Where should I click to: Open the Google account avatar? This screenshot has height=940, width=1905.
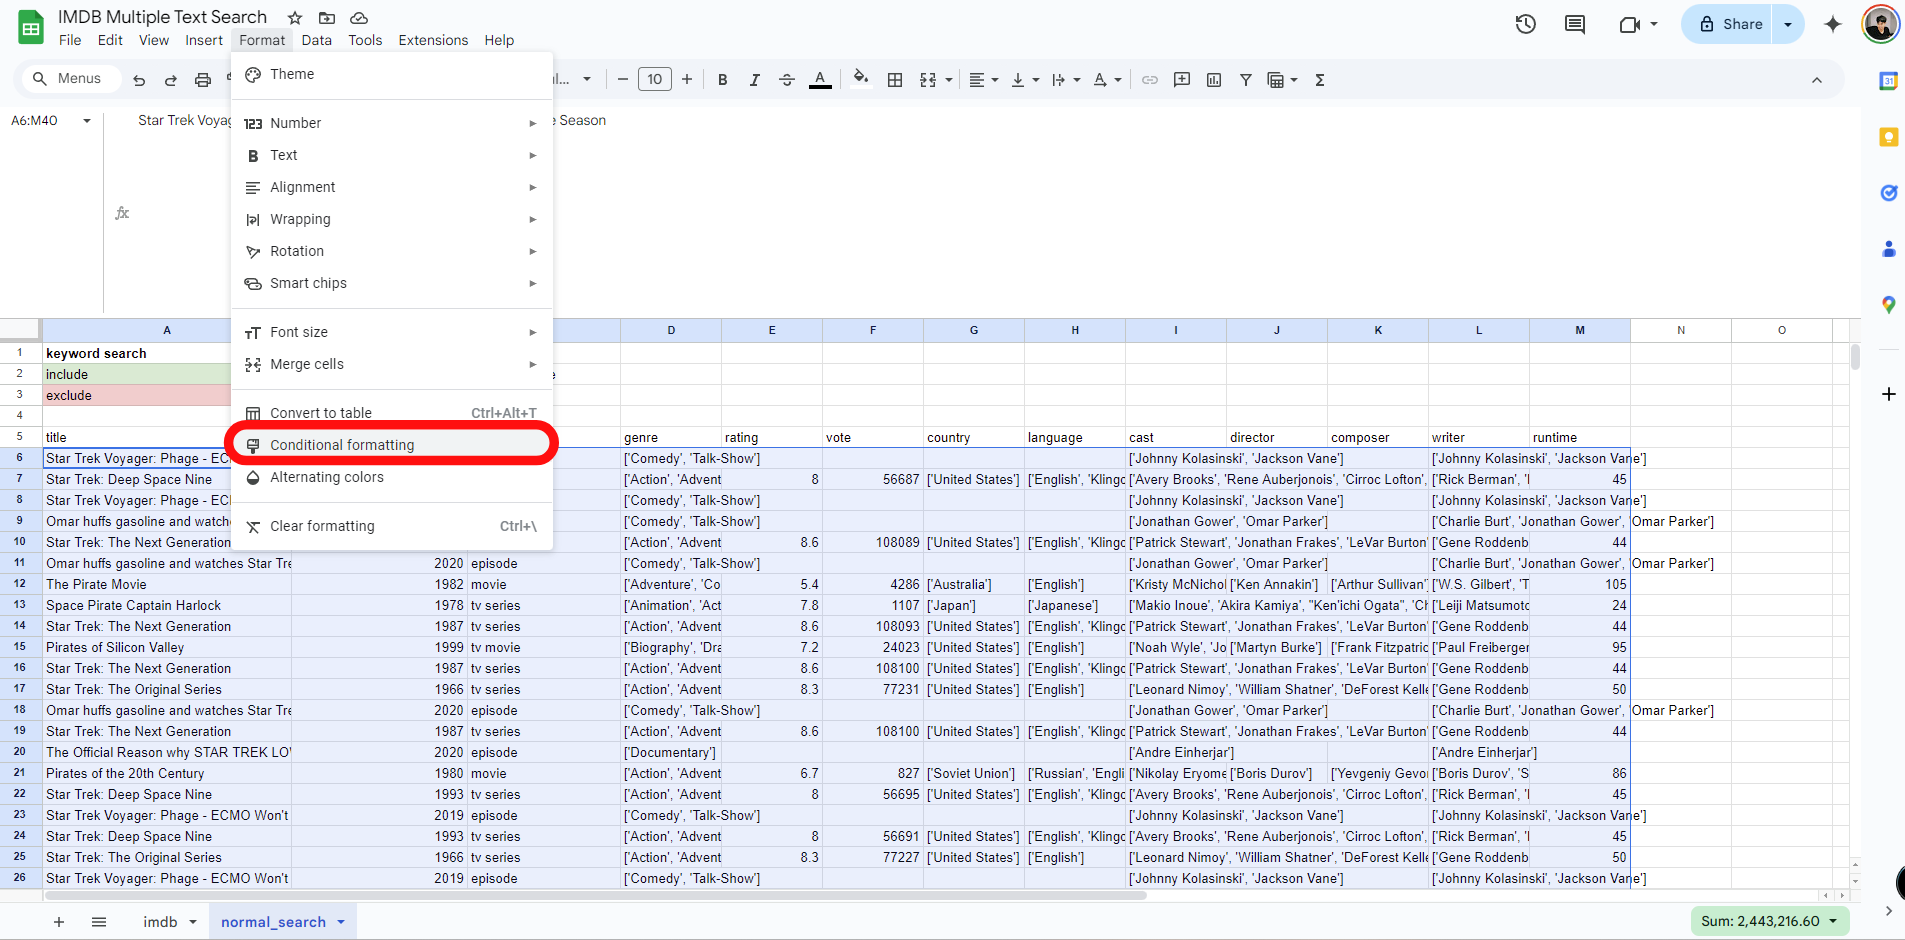[1881, 24]
